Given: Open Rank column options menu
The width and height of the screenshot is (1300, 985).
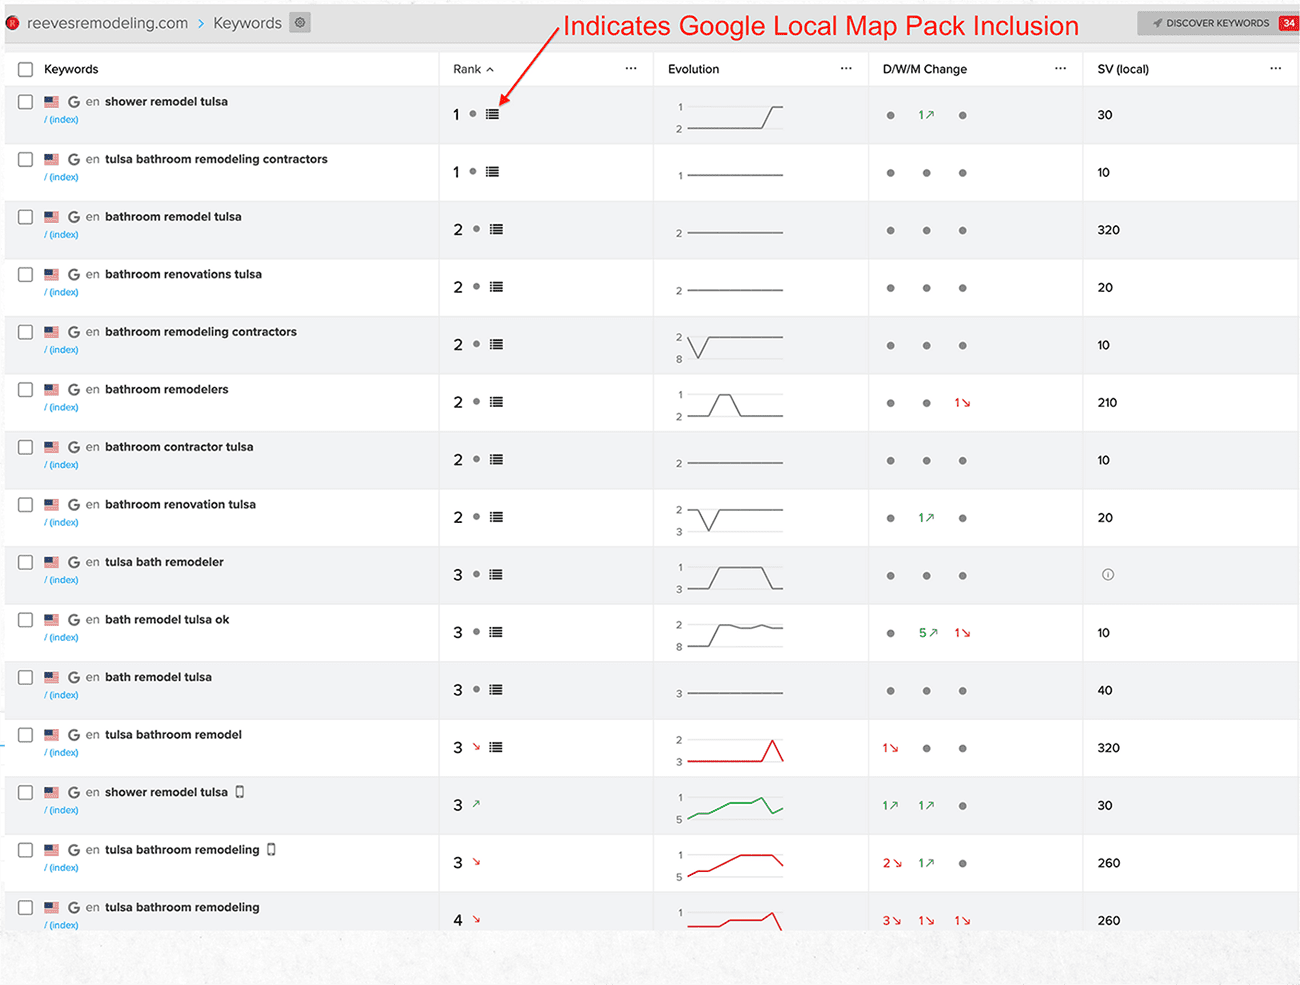Looking at the screenshot, I should pyautogui.click(x=630, y=69).
